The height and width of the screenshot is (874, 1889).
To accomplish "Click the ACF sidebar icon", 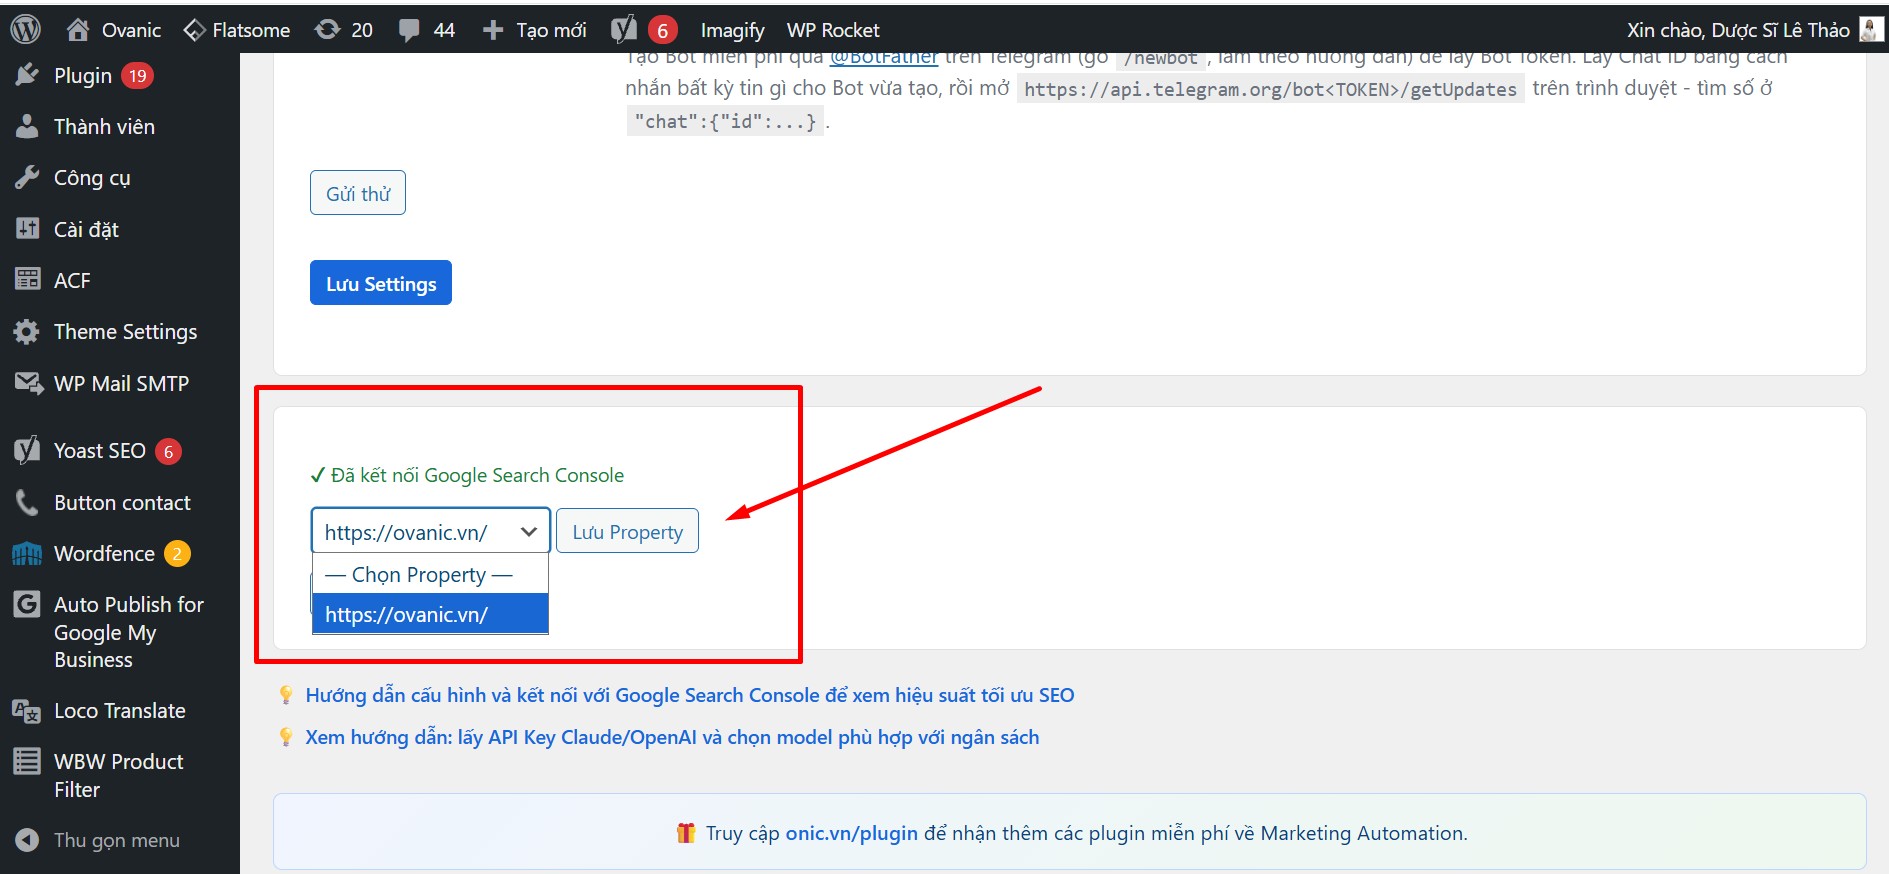I will 27,280.
